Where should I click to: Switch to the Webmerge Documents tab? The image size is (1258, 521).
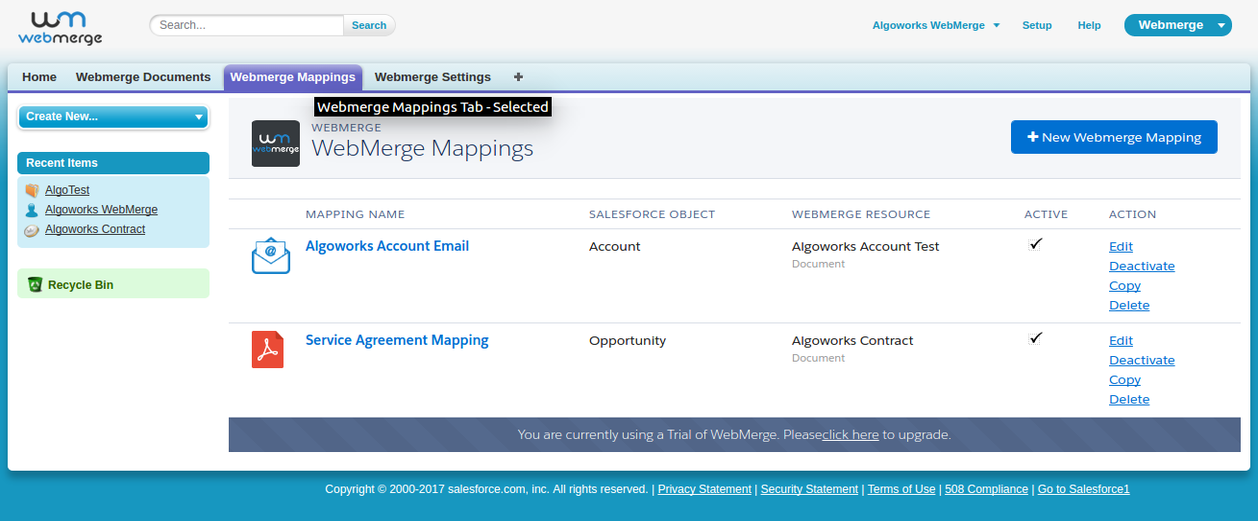(x=143, y=77)
